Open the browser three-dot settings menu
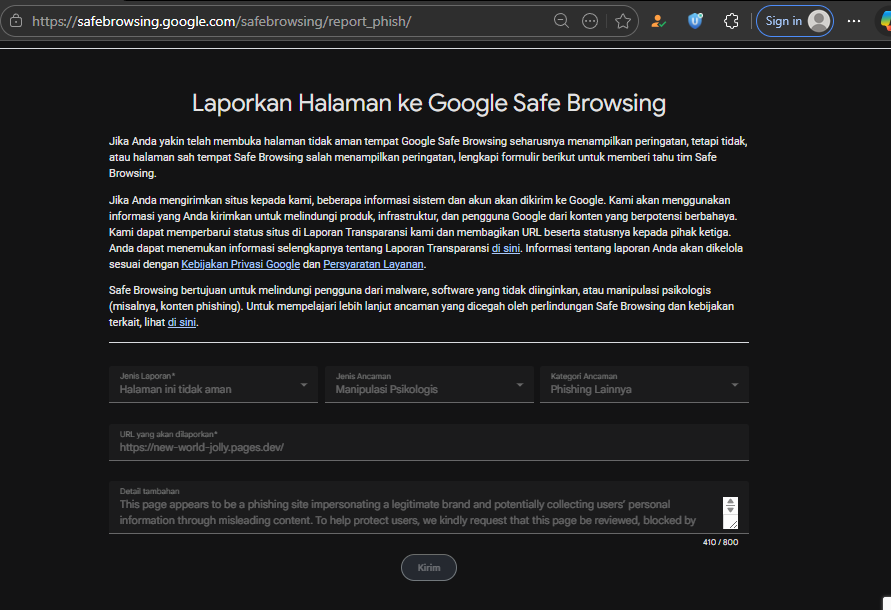This screenshot has width=891, height=610. click(x=853, y=21)
